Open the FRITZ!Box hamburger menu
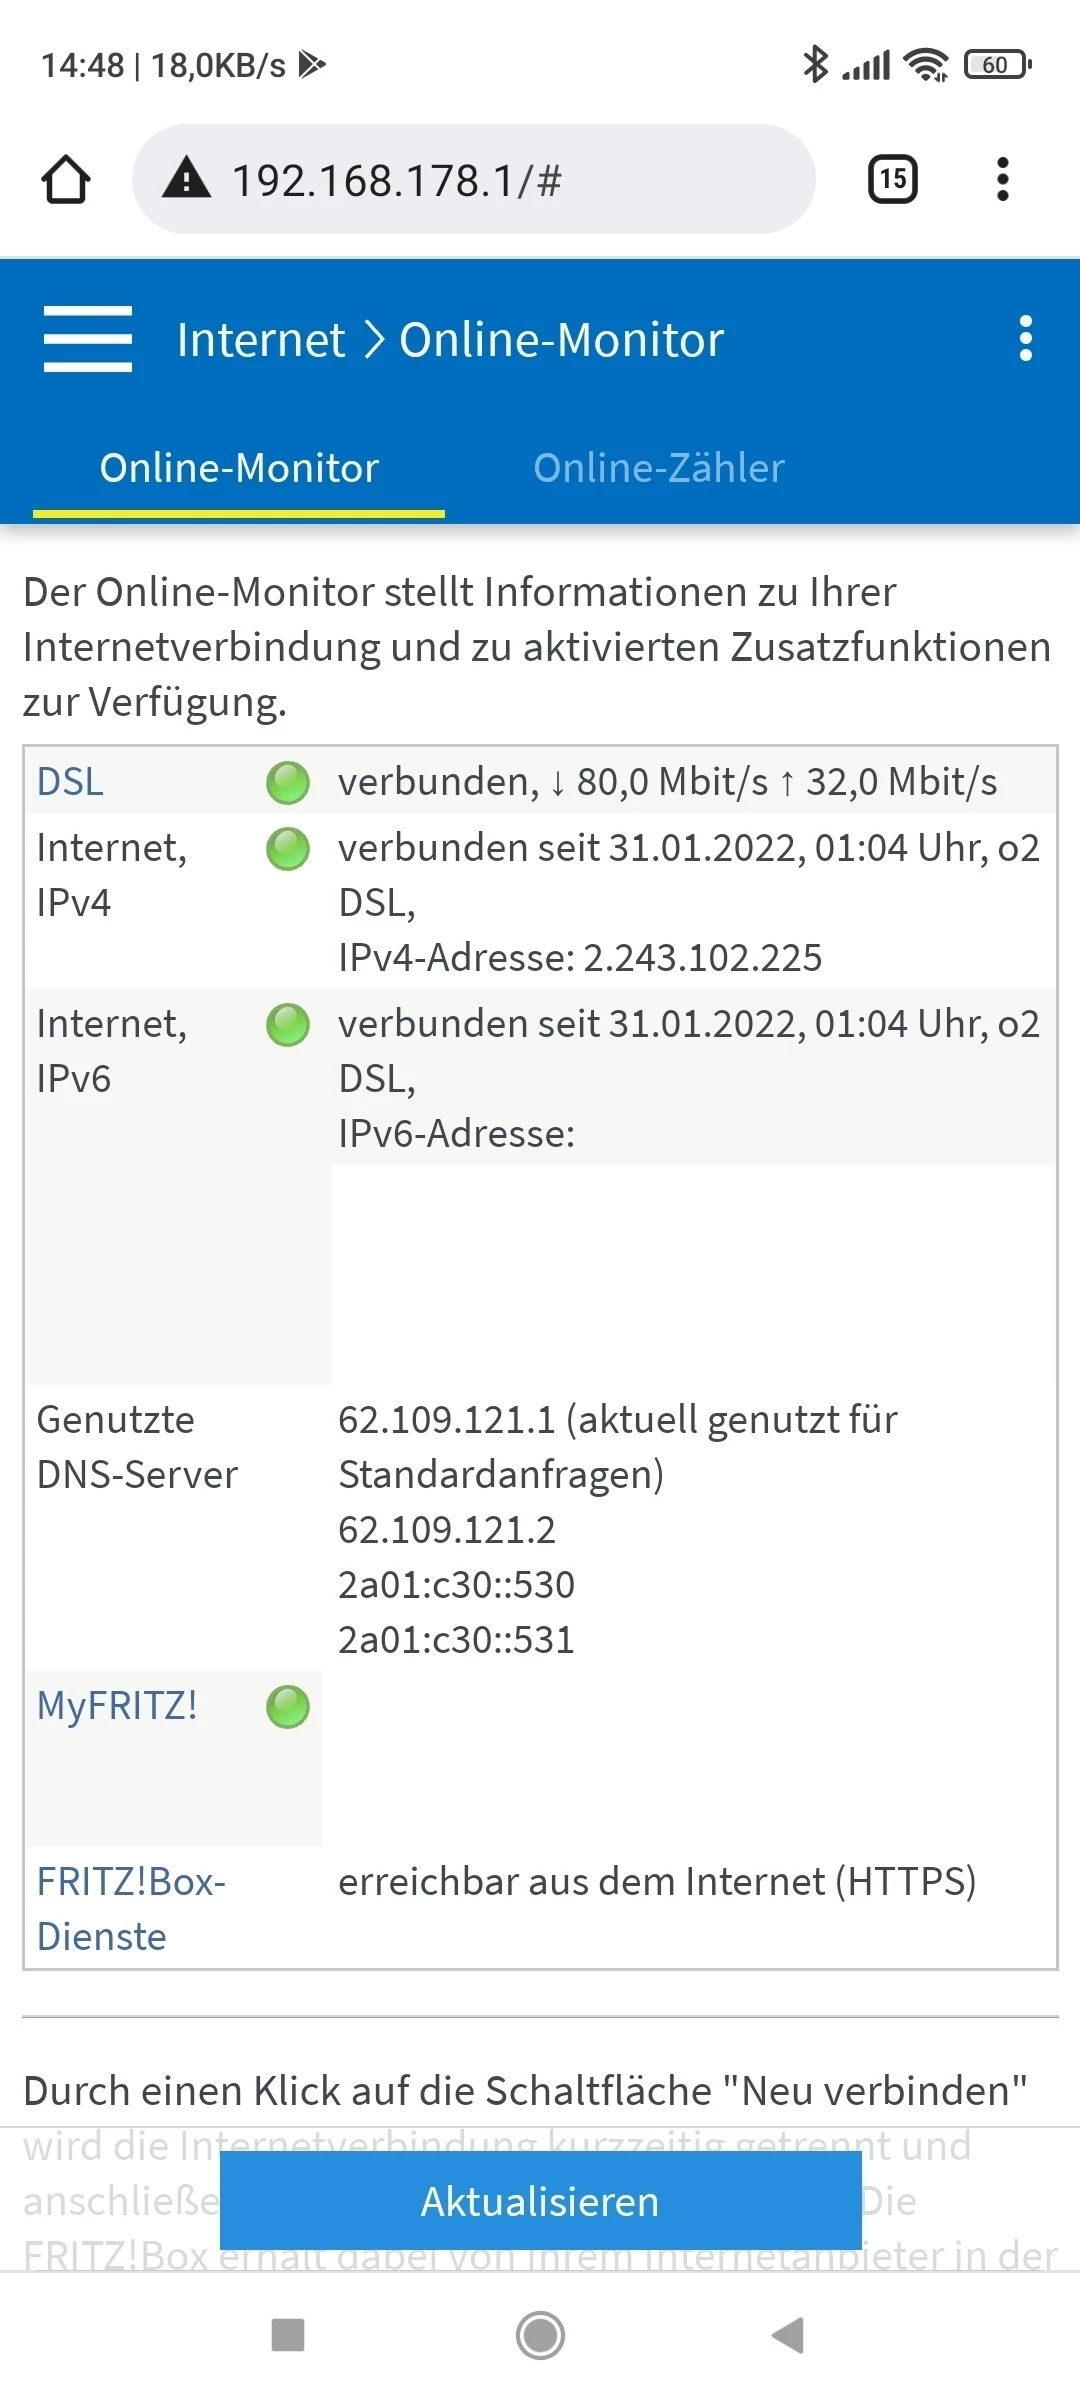This screenshot has height=2400, width=1080. (x=88, y=340)
